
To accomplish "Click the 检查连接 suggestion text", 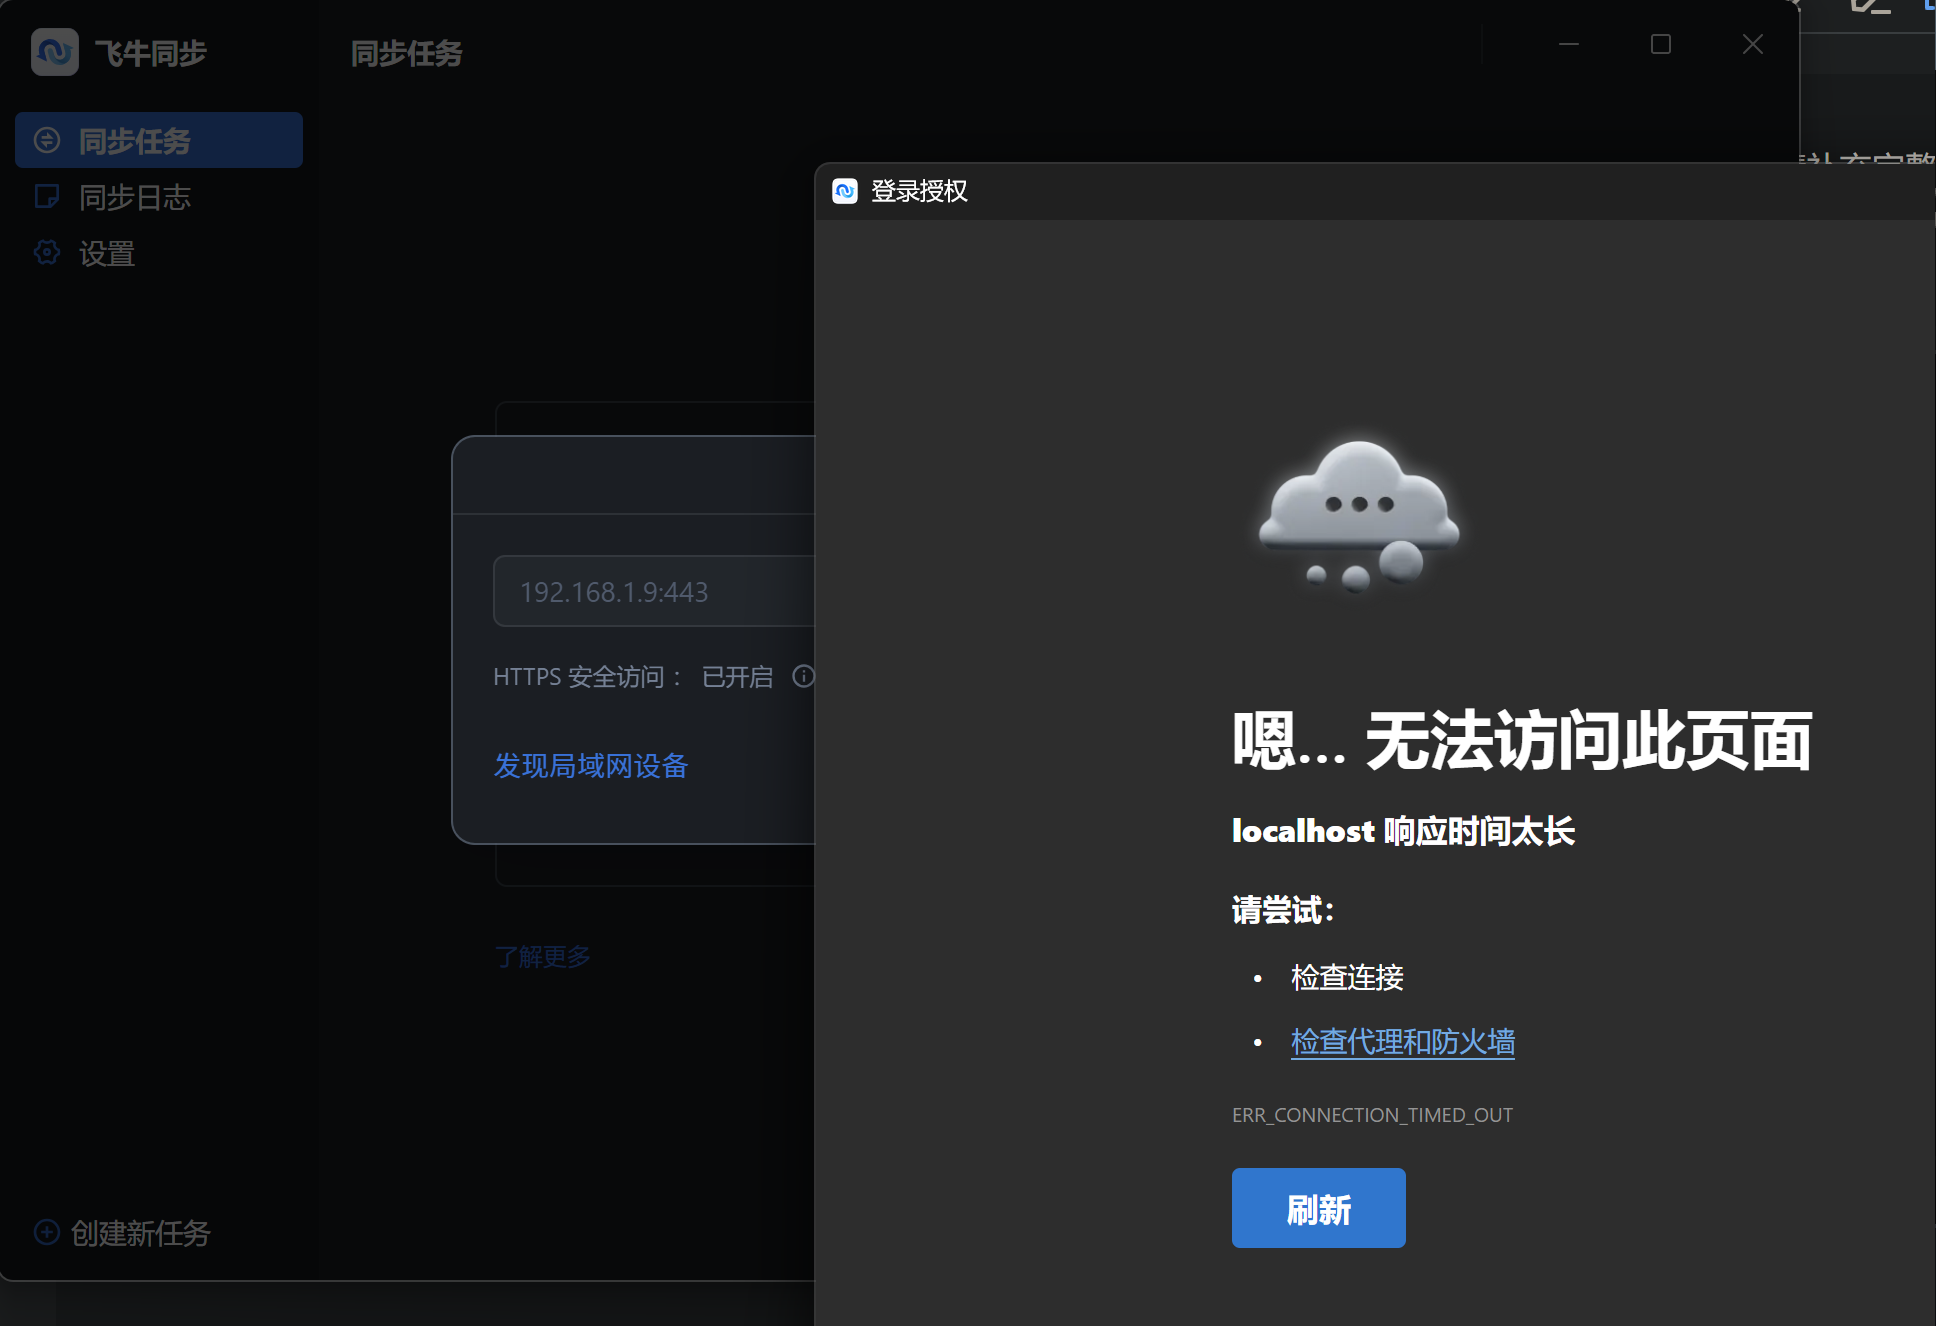I will [1347, 977].
